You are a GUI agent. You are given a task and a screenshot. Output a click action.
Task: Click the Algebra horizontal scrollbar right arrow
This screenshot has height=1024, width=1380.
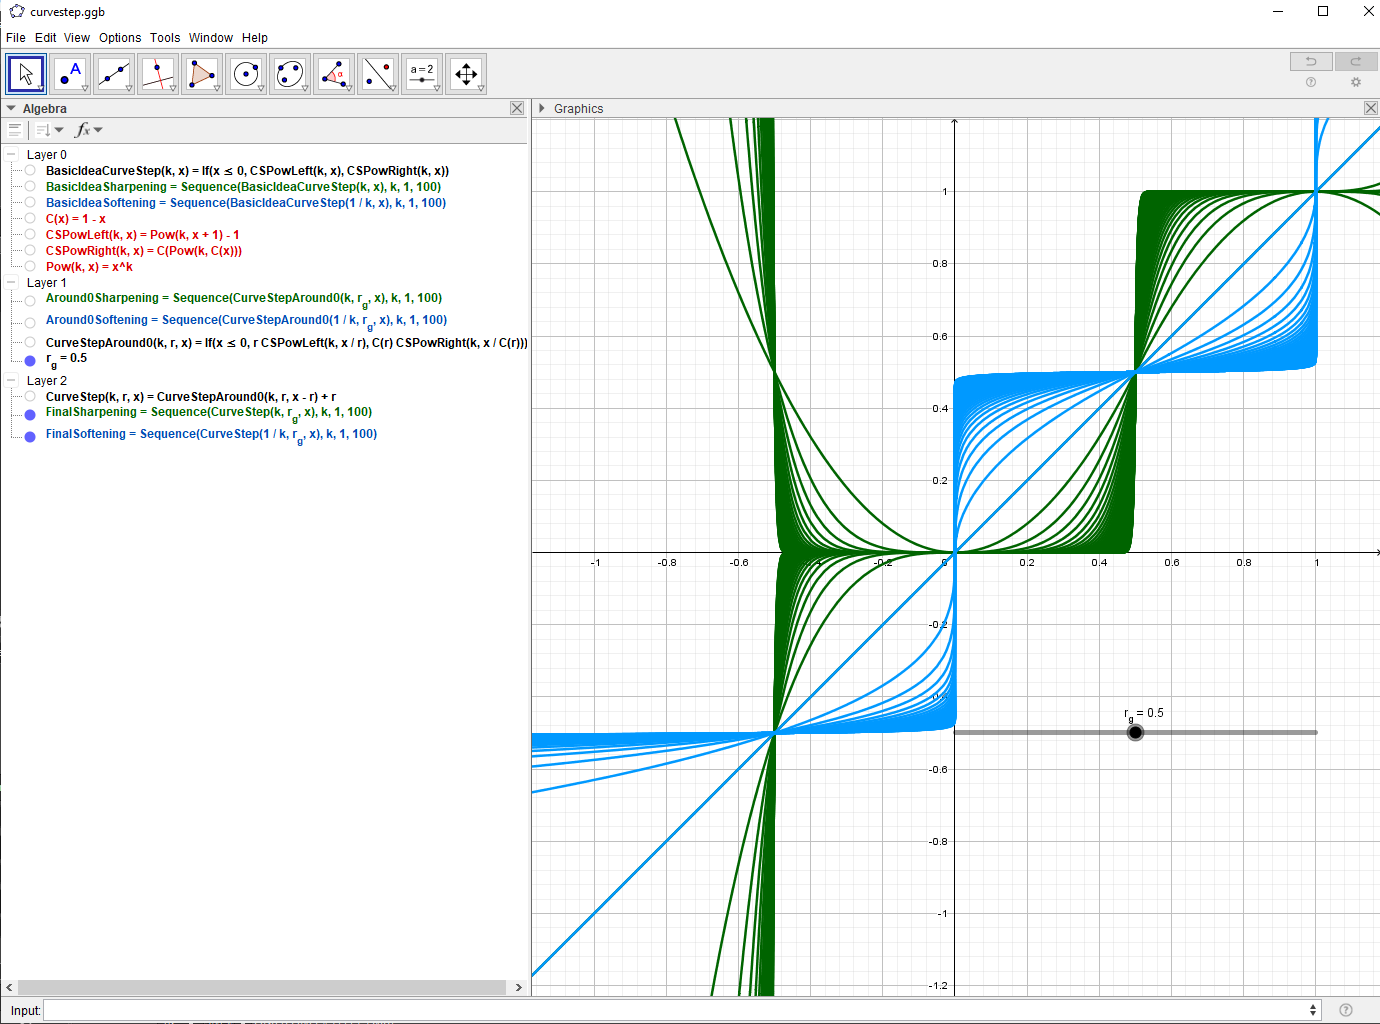click(x=519, y=987)
